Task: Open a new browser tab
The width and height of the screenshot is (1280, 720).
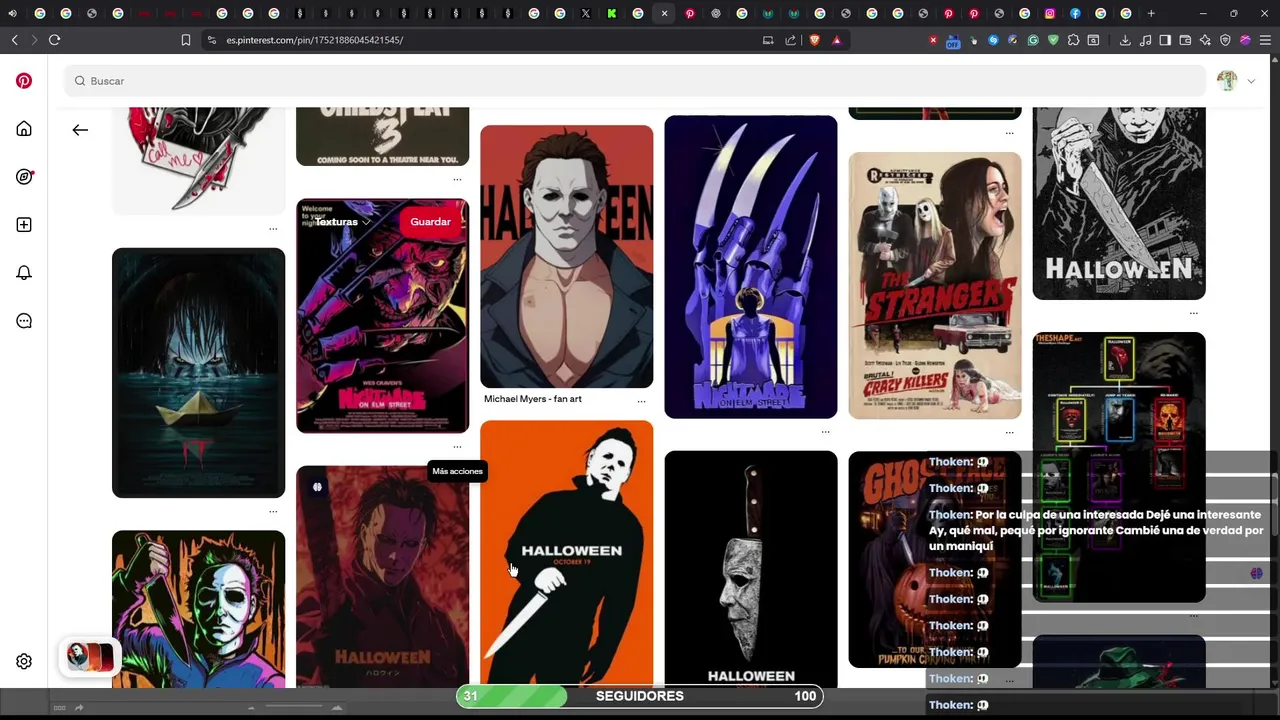Action: 1151,13
